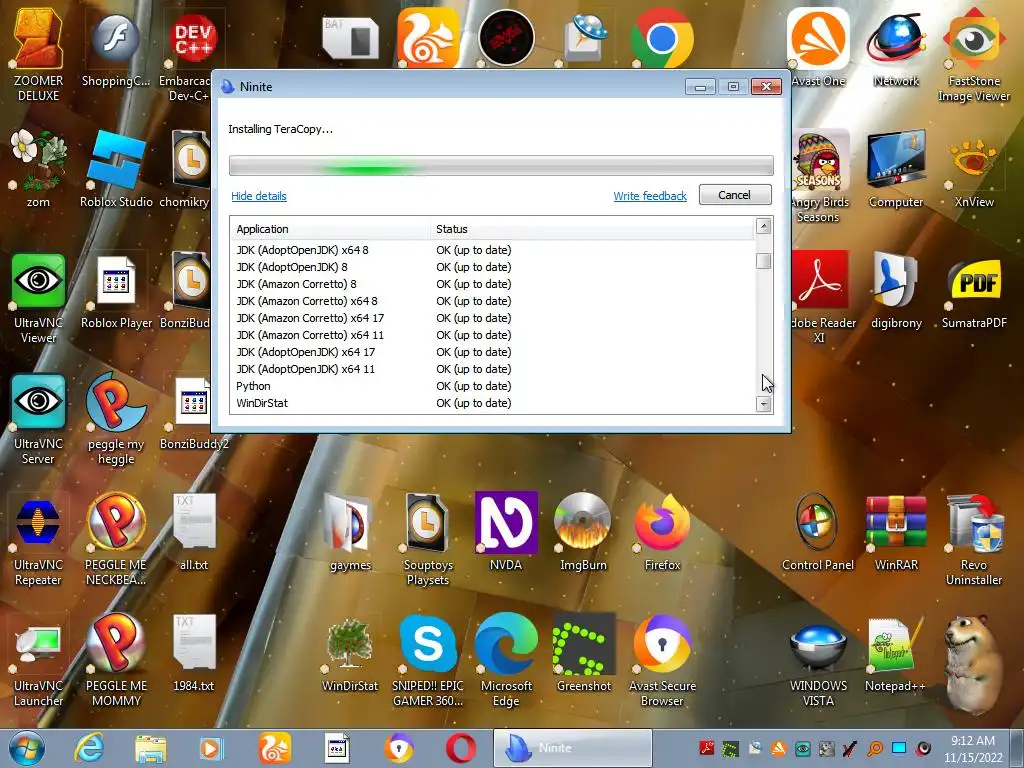Click the Status column header
Image resolution: width=1024 pixels, height=768 pixels.
[x=592, y=229]
